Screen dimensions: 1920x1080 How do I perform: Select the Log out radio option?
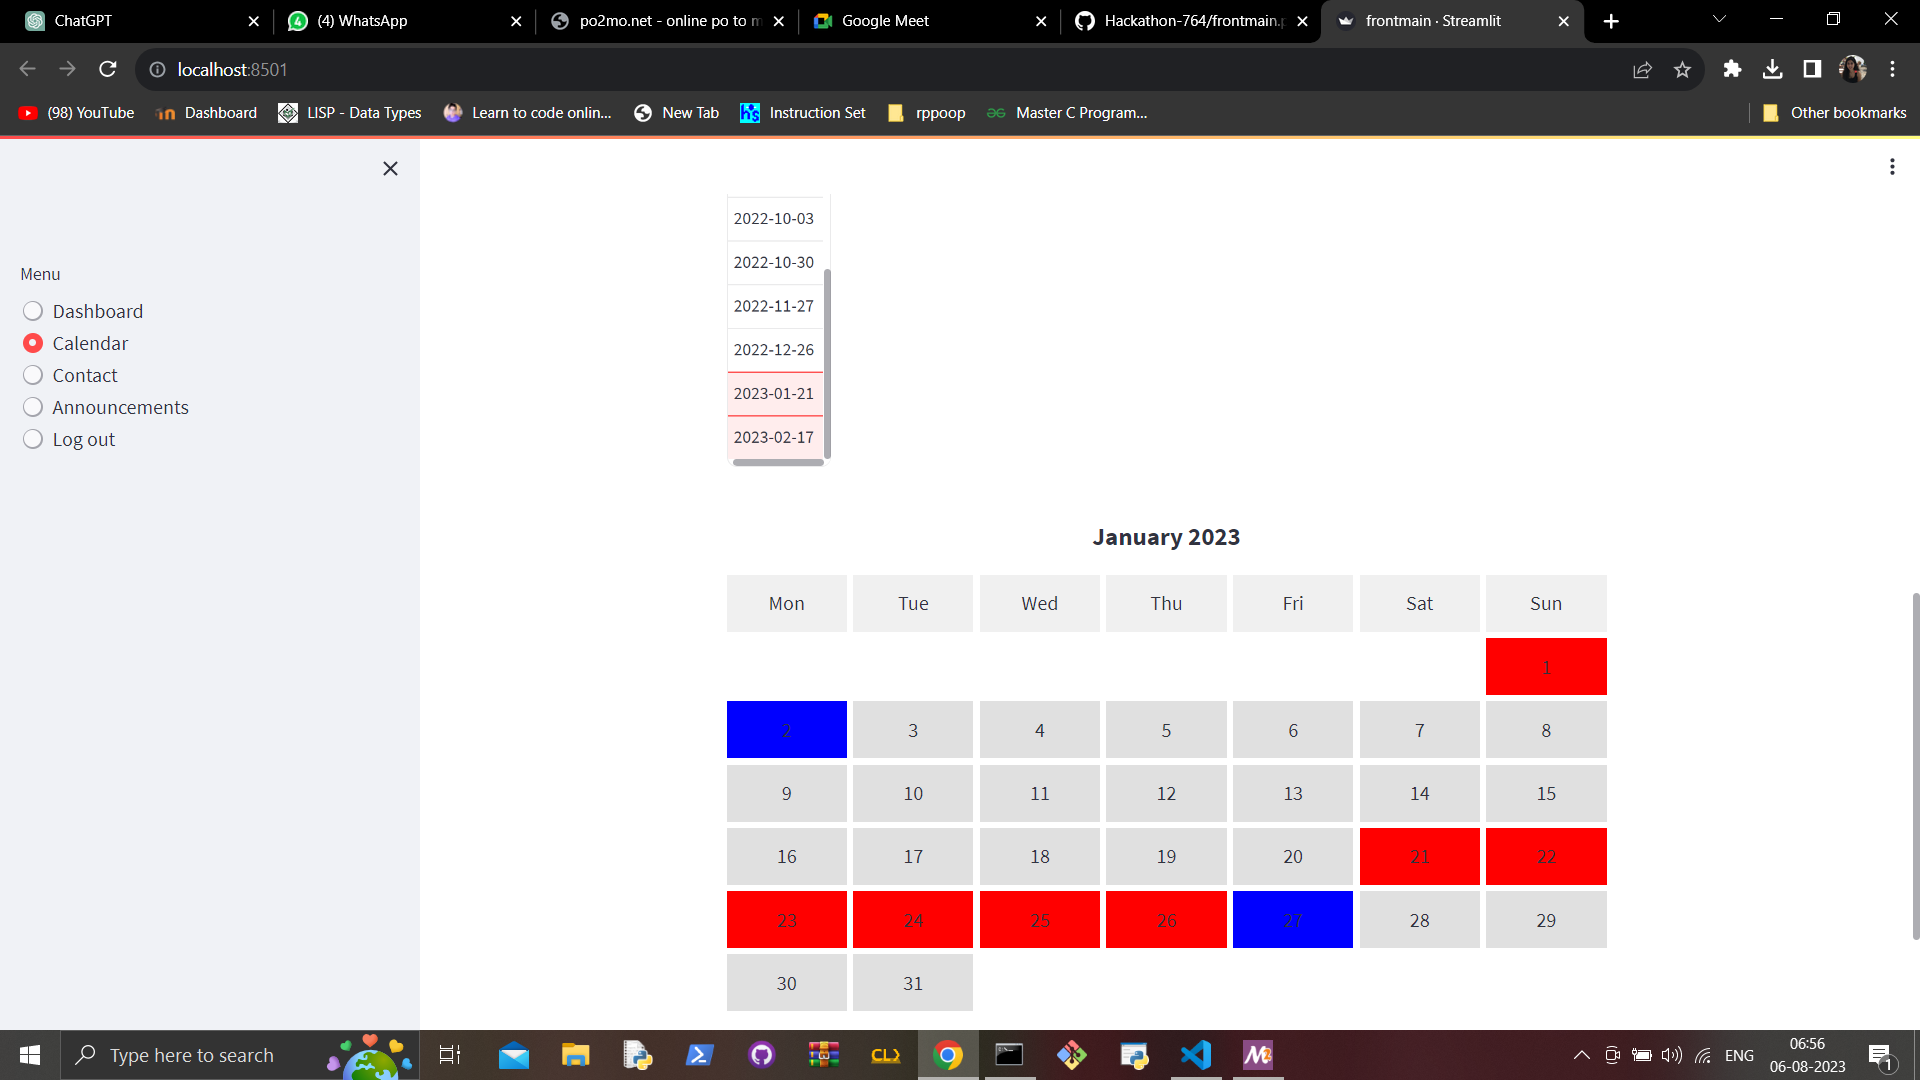pos(33,439)
